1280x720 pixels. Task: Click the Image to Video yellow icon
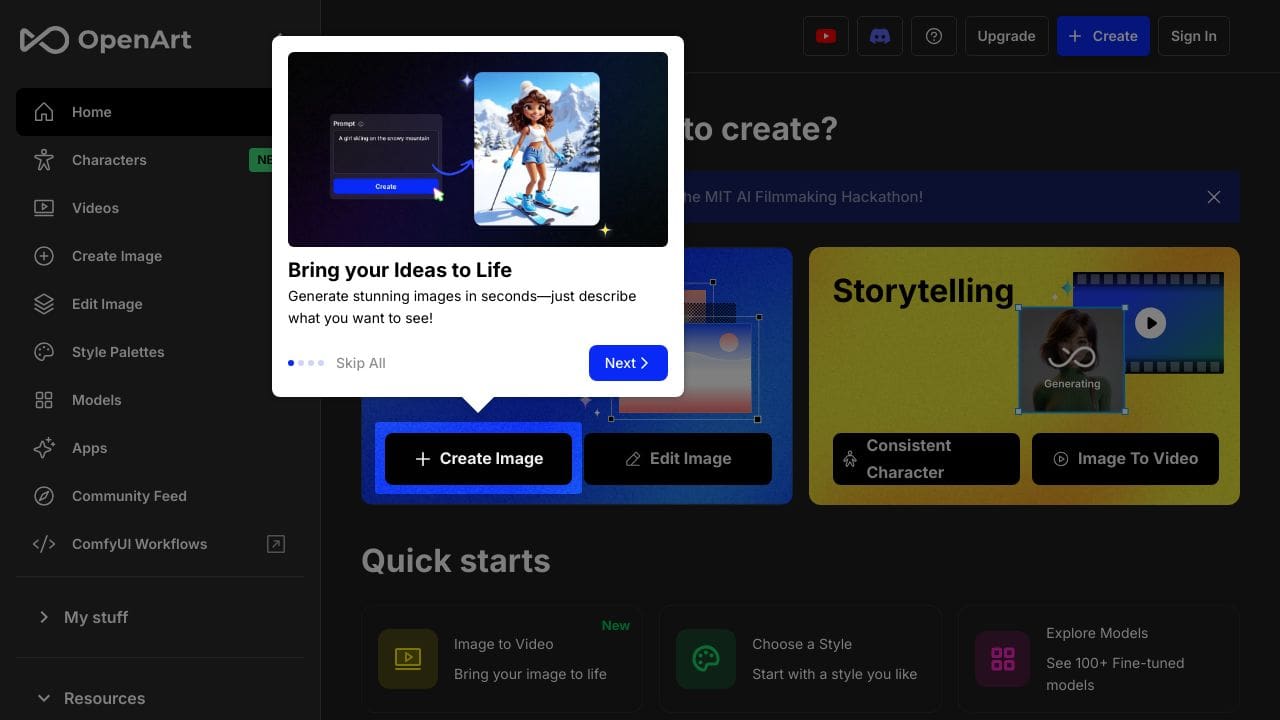tap(408, 659)
